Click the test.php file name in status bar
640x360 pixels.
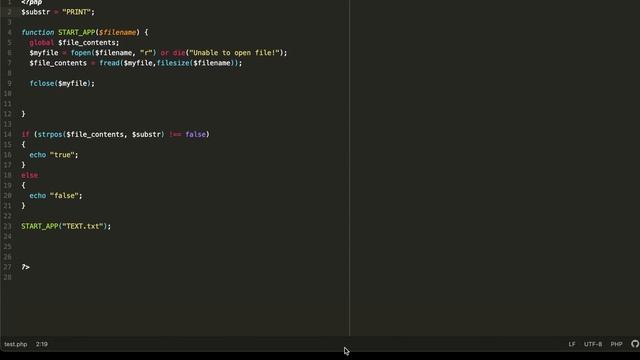coord(16,344)
